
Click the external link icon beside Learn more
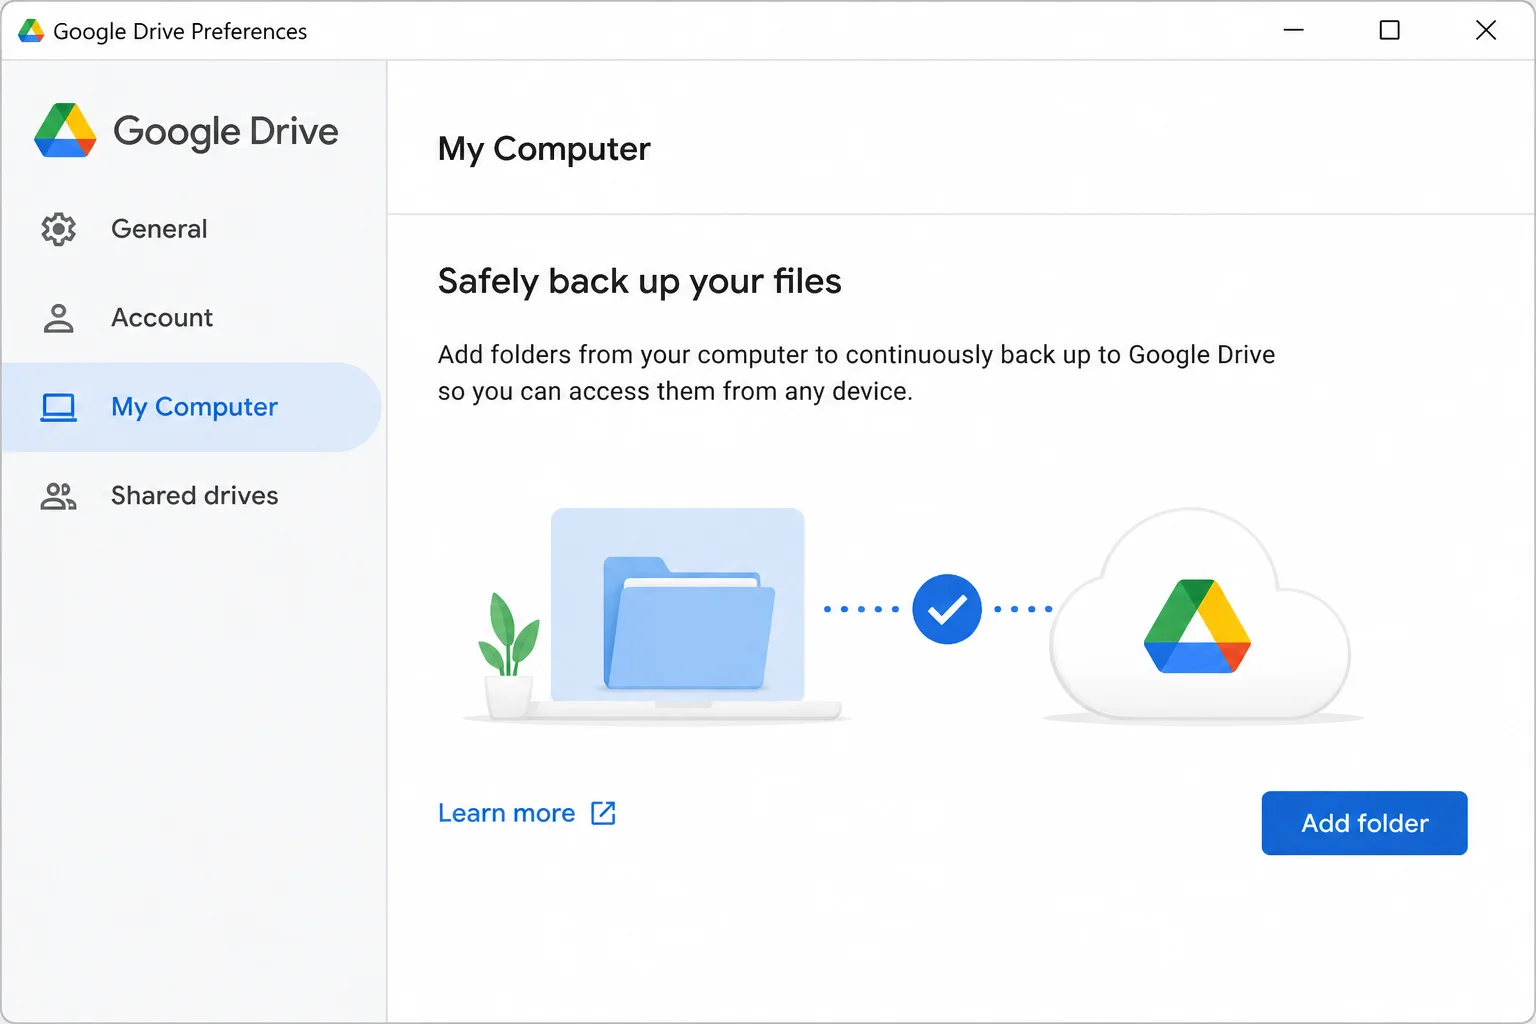point(603,813)
